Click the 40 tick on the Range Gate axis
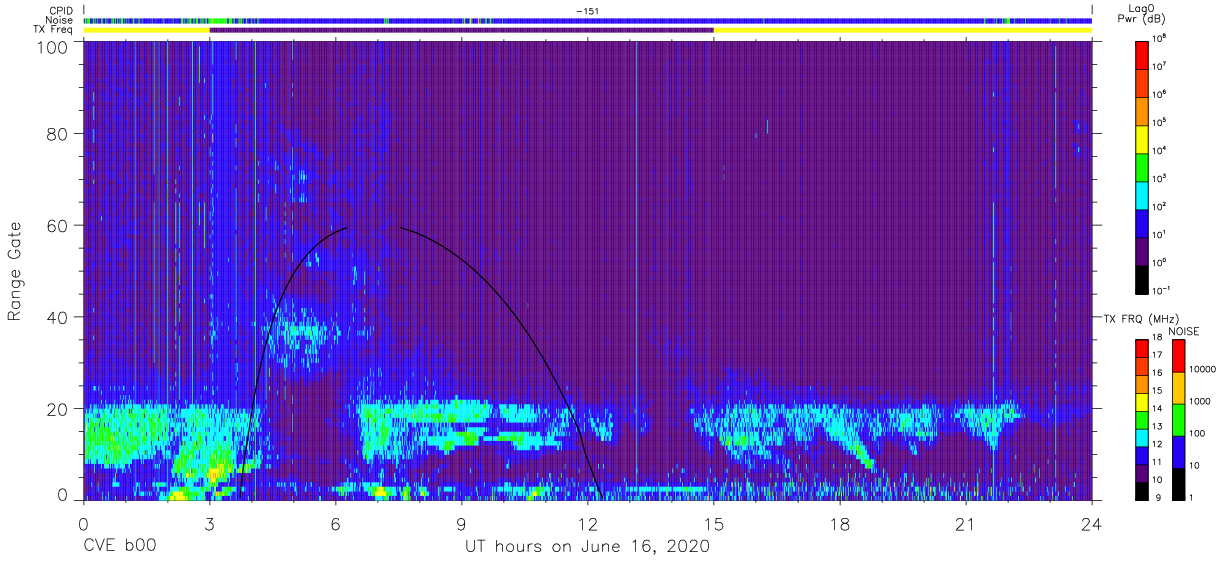This screenshot has width=1228, height=567. coord(56,317)
